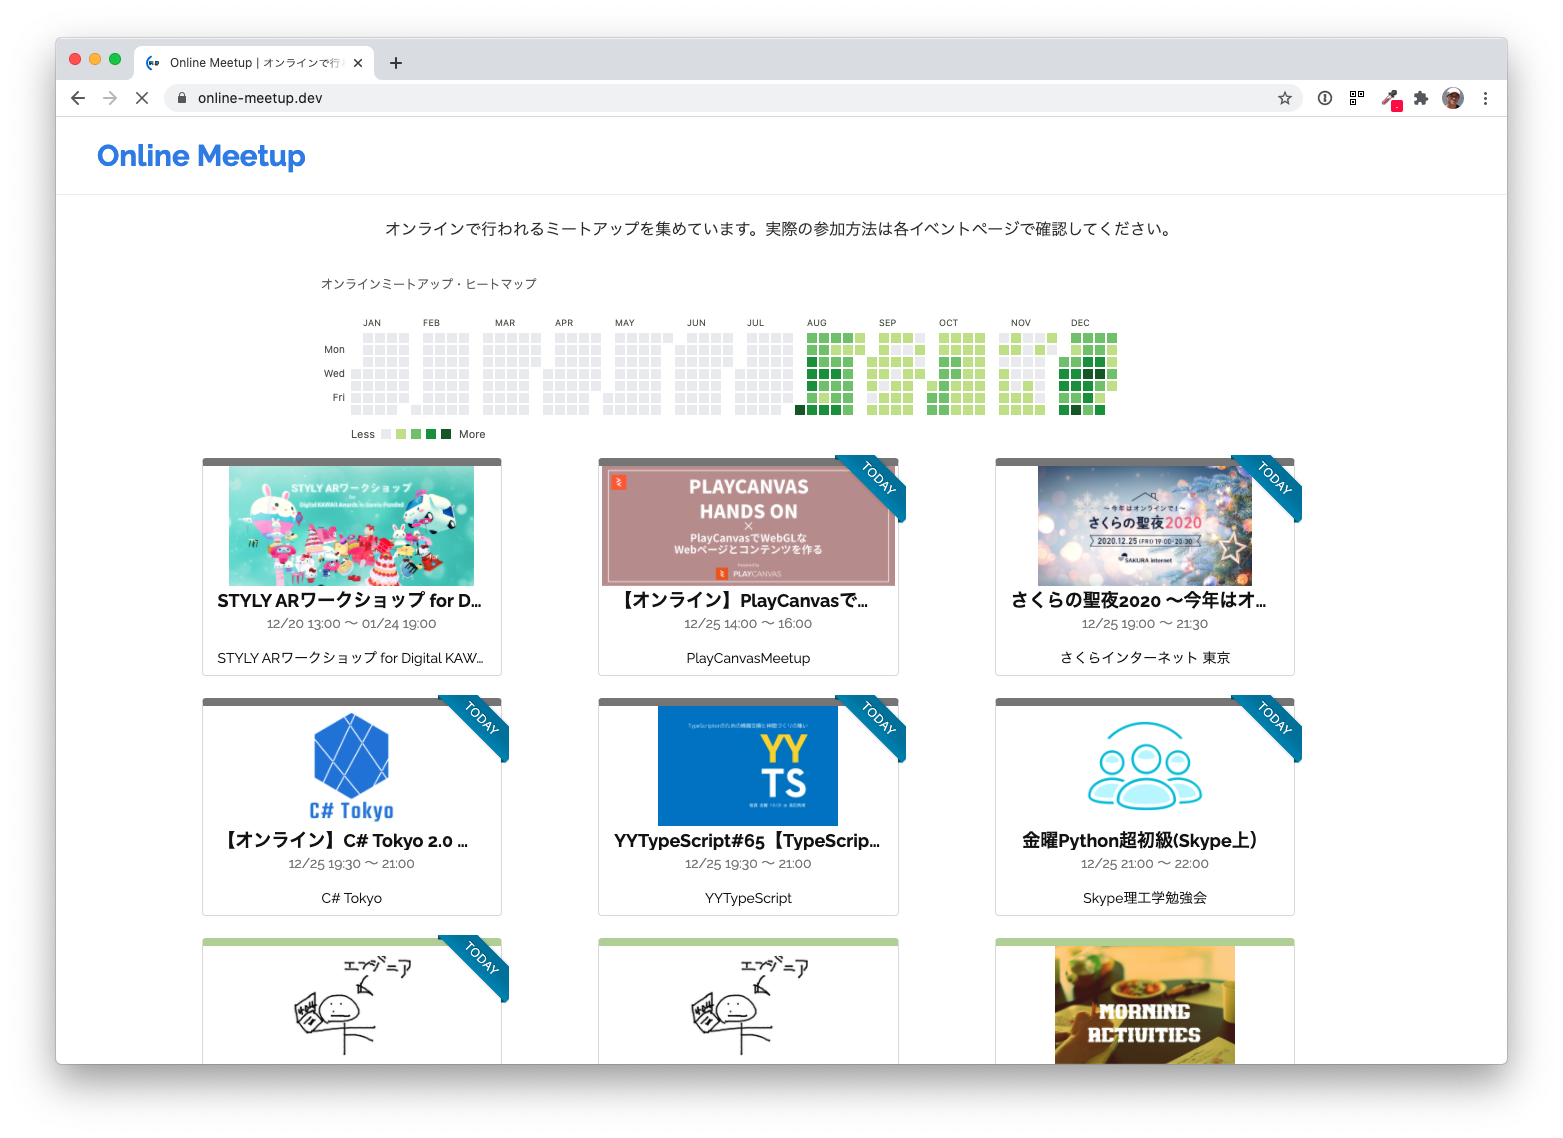Open Chrome three-dot menu
Screen dimensions: 1563x1138
click(1485, 98)
